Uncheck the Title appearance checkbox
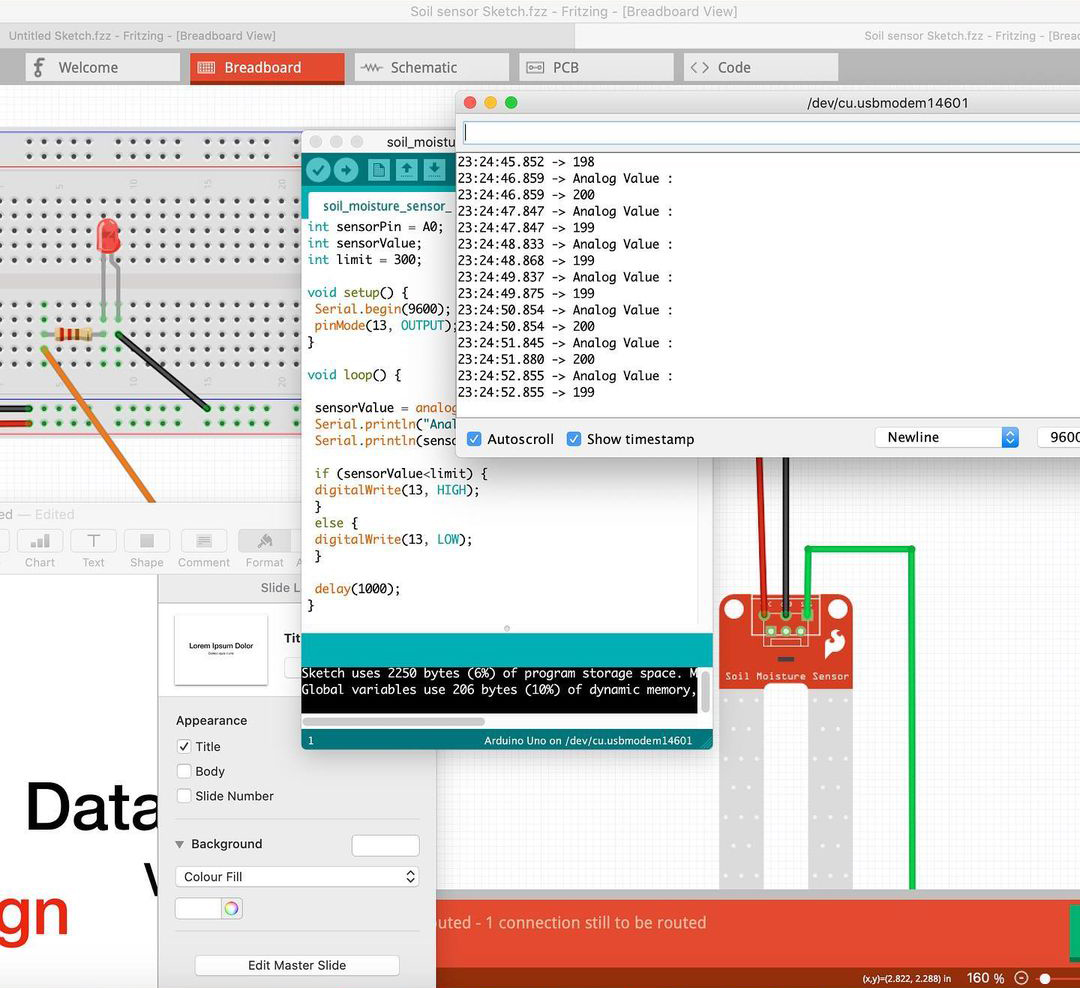The image size is (1080, 988). coord(184,746)
